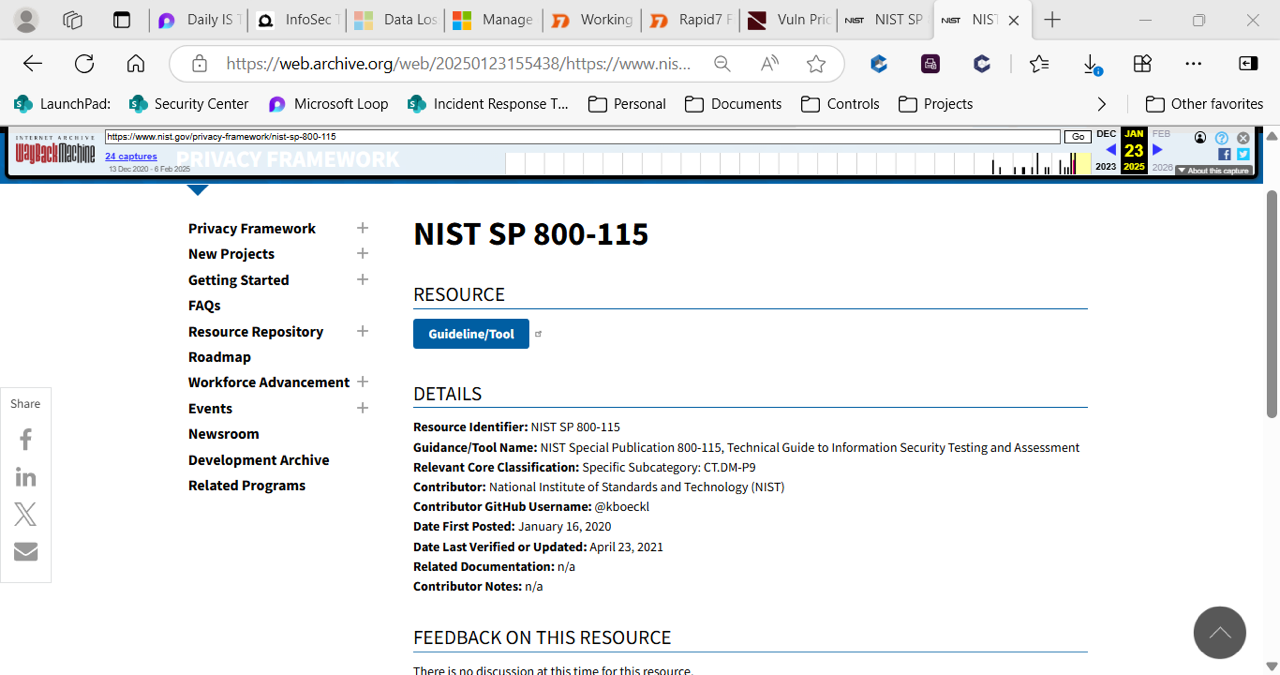Close the Wayback Machine toolbar
The width and height of the screenshot is (1280, 675).
[x=1243, y=138]
